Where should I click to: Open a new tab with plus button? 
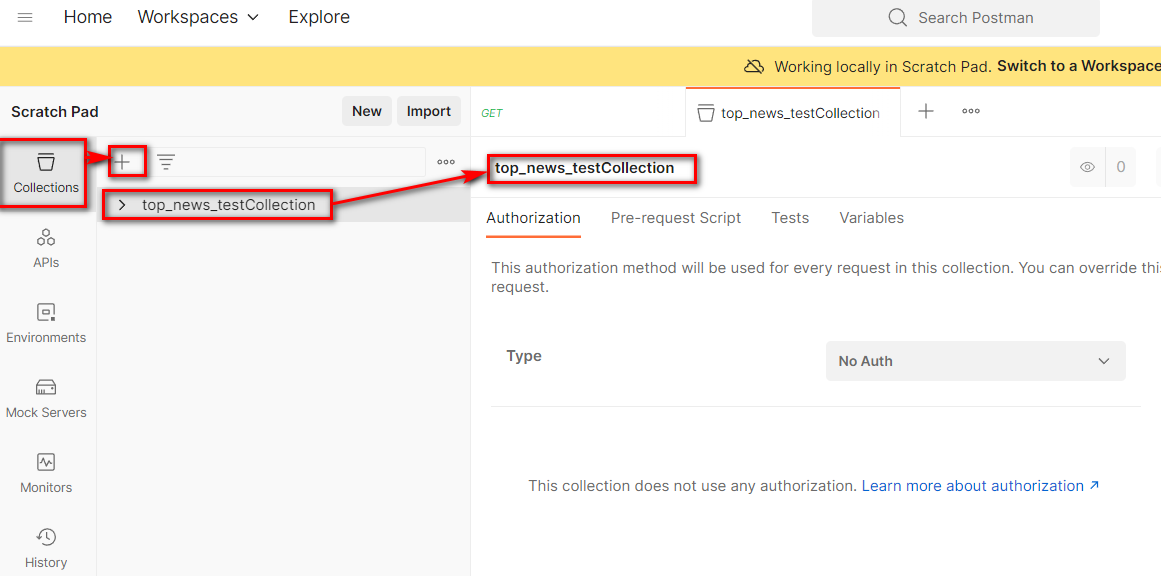click(926, 111)
